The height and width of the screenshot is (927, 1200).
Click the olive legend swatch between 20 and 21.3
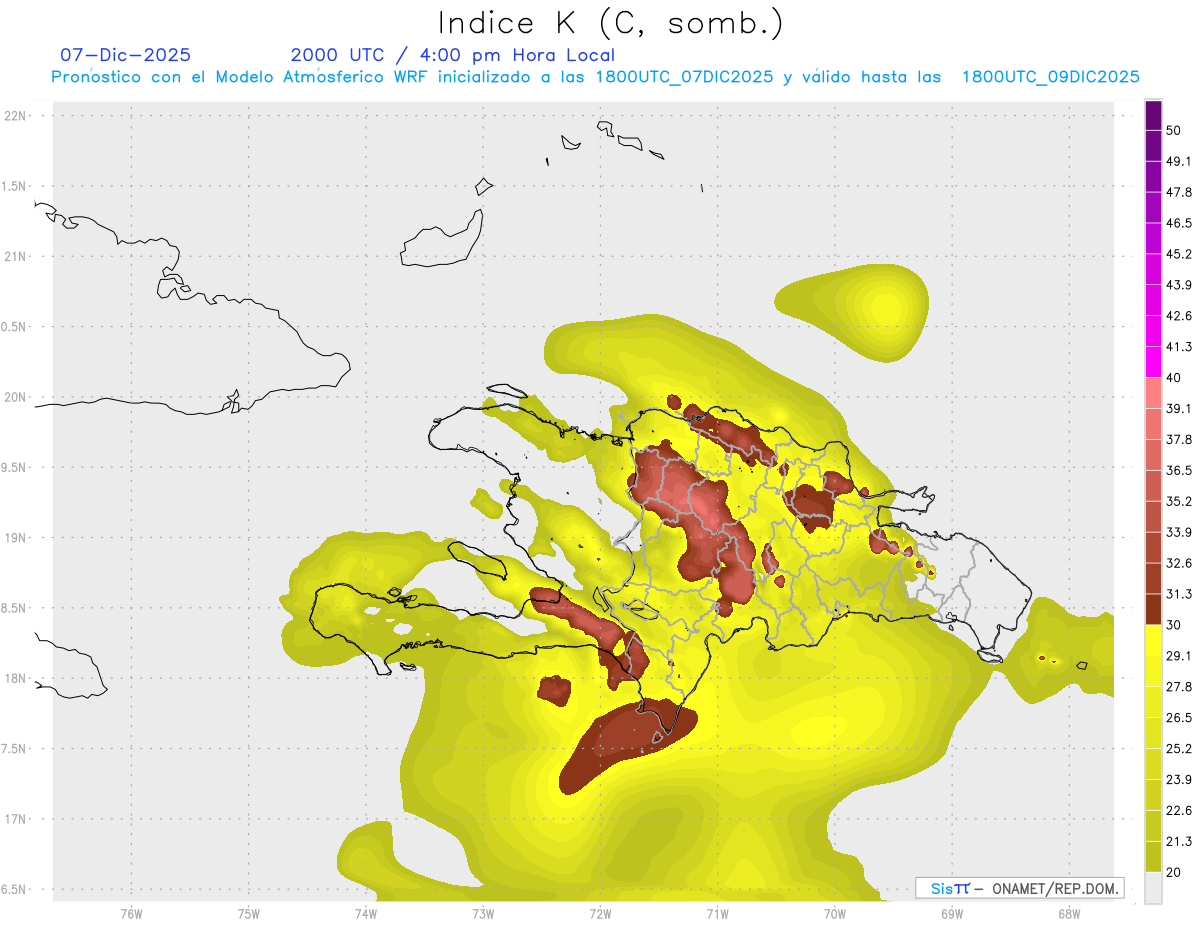[1153, 857]
